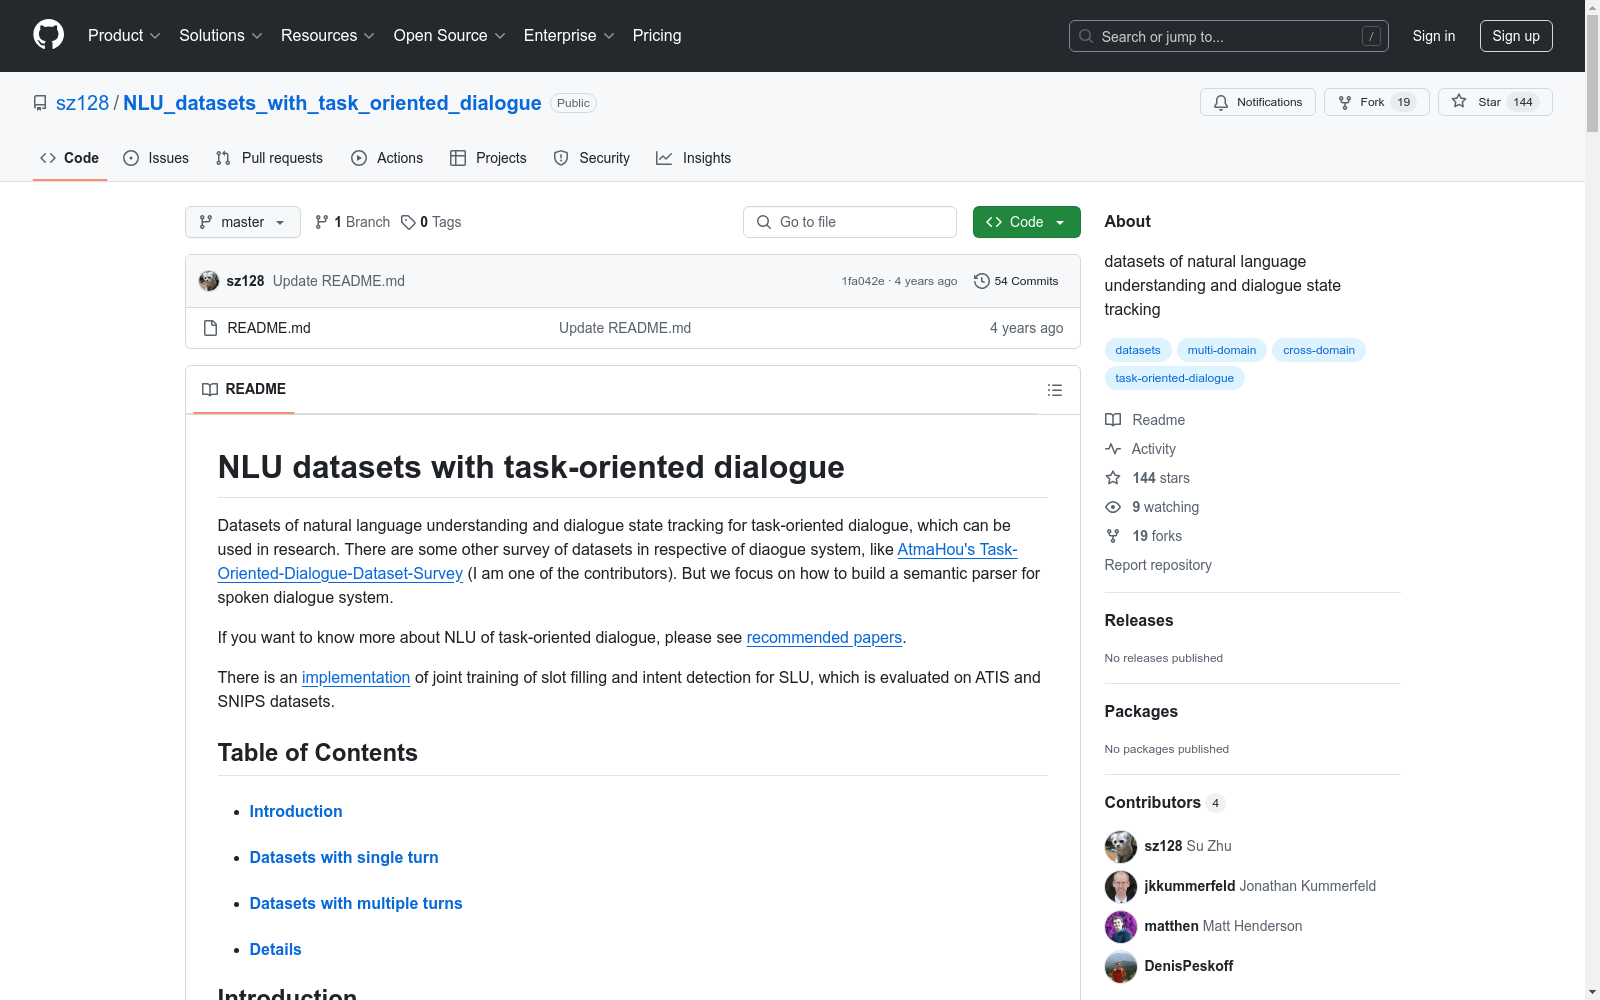Viewport: 1600px width, 1000px height.
Task: Switch to the Code tab
Action: pyautogui.click(x=70, y=158)
